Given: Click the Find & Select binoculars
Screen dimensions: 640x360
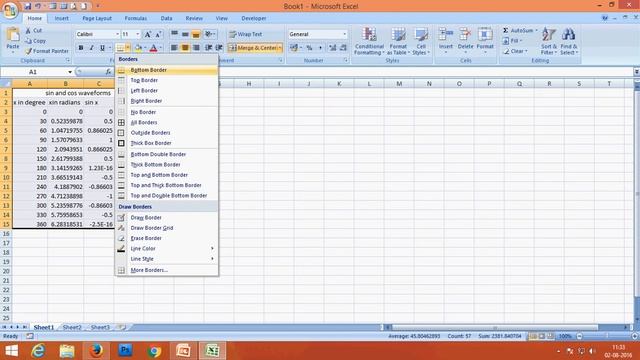Looking at the screenshot, I should (x=569, y=35).
